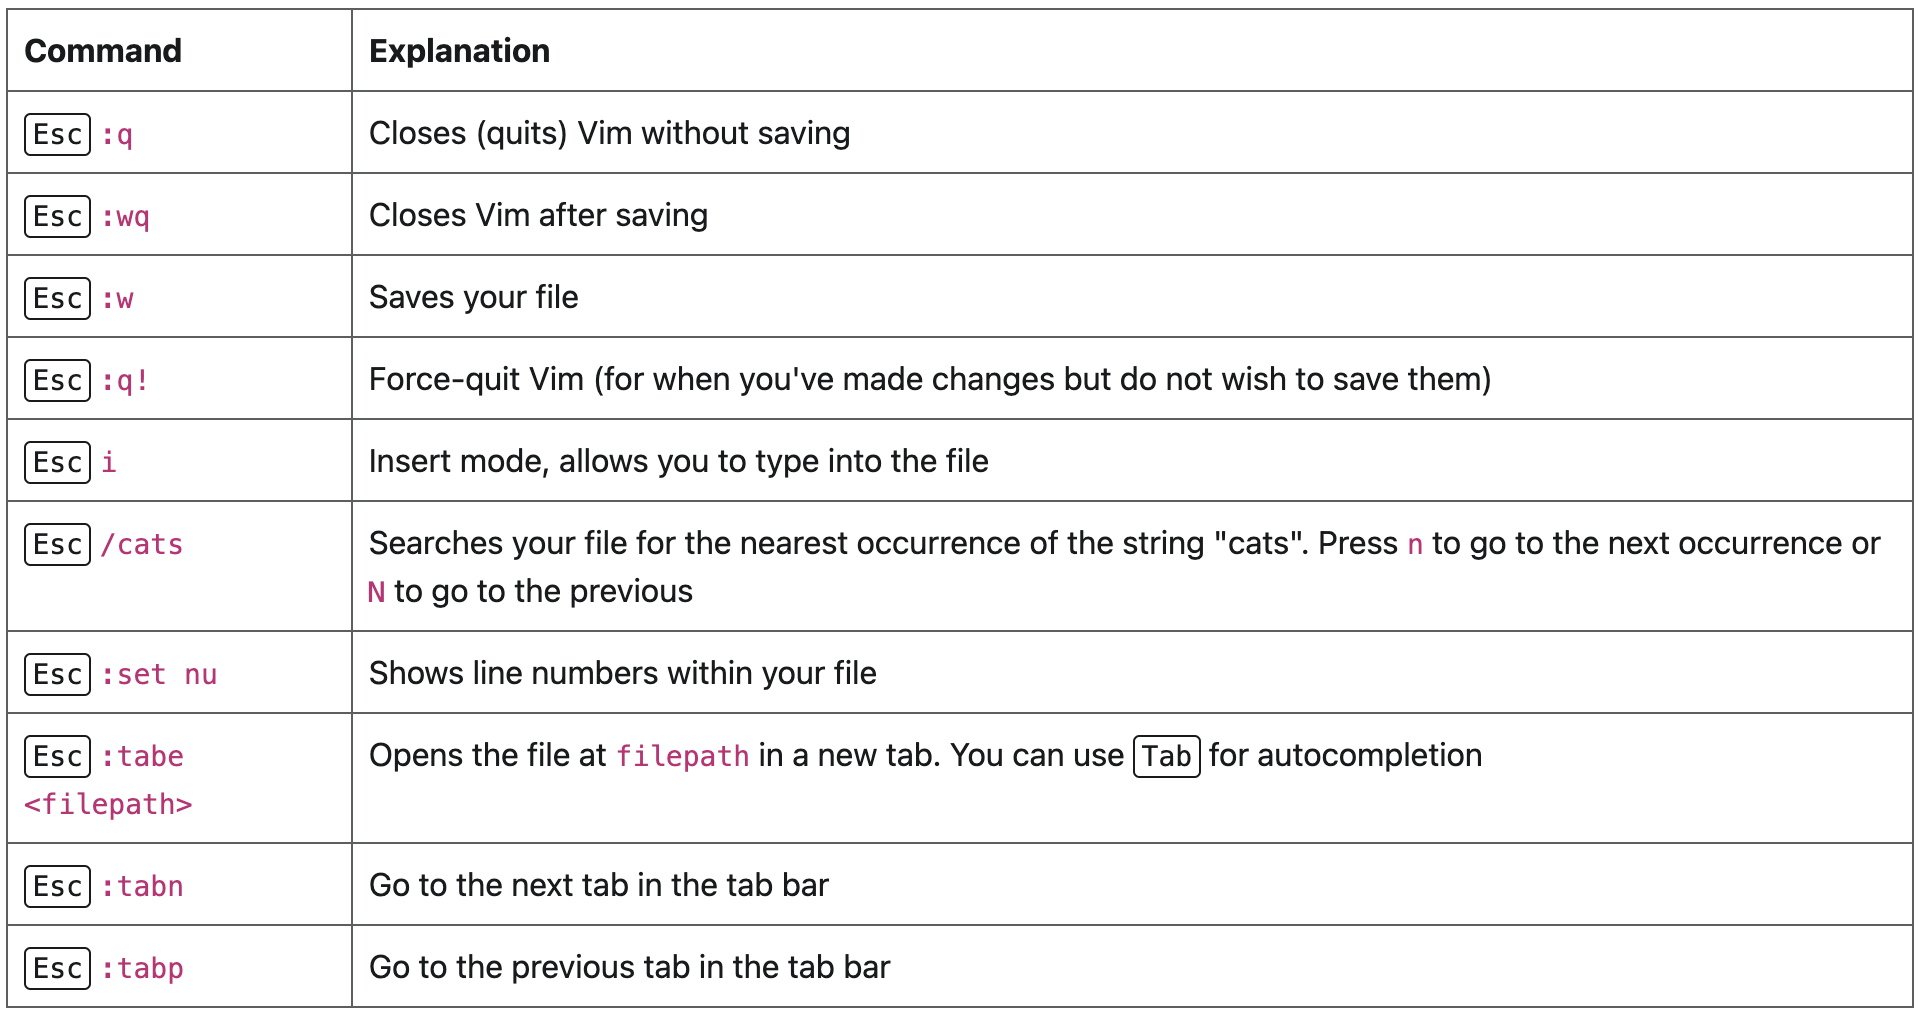The width and height of the screenshot is (1920, 1020).
Task: Click the :tabn command code
Action: click(142, 887)
